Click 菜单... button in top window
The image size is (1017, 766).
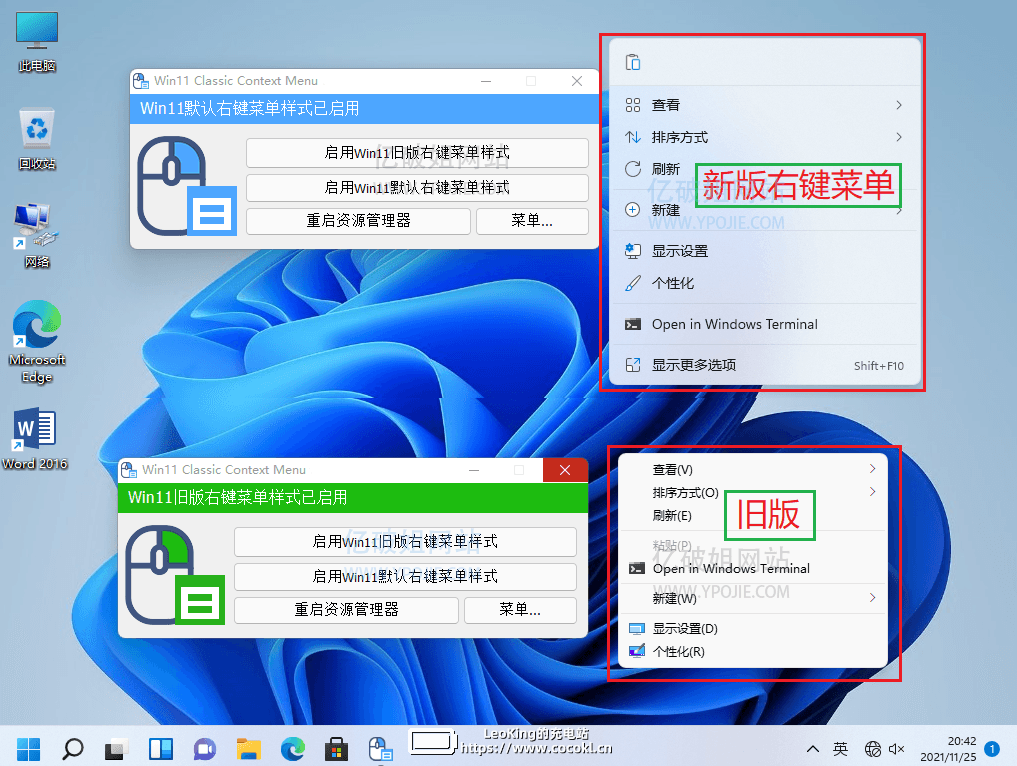point(532,221)
